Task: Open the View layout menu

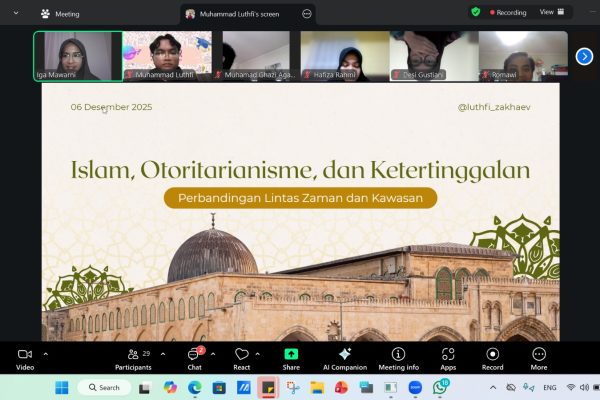Action: tap(551, 12)
